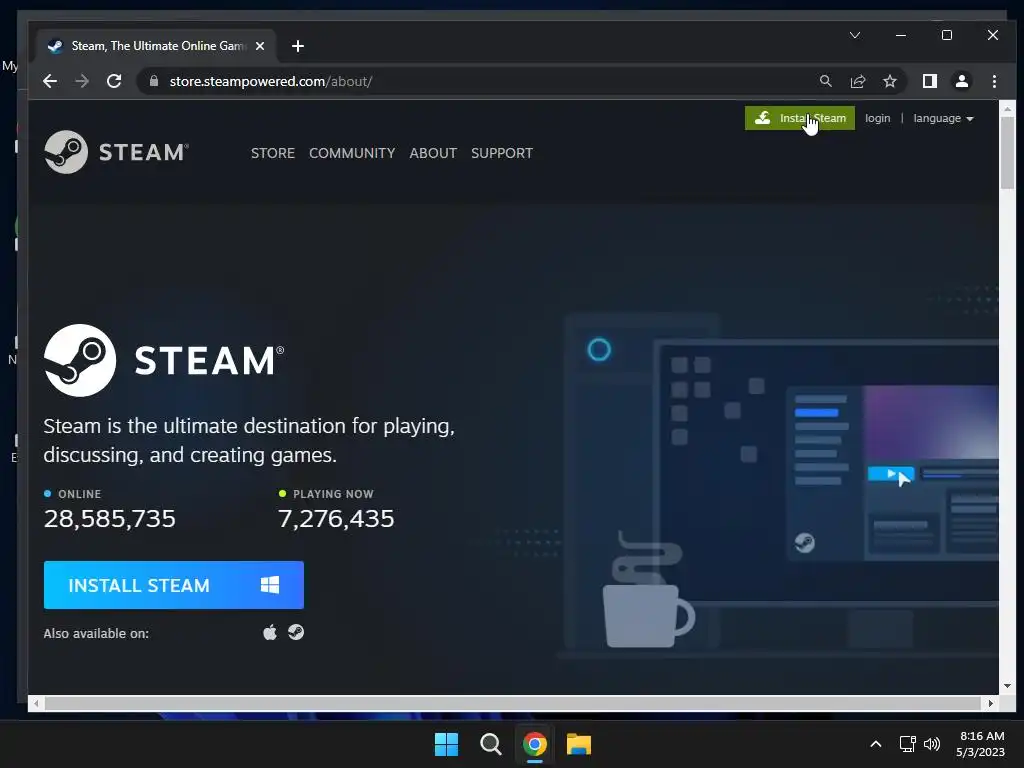Image resolution: width=1024 pixels, height=768 pixels.
Task: Click the 'Also available on:' text
Action: (x=96, y=633)
